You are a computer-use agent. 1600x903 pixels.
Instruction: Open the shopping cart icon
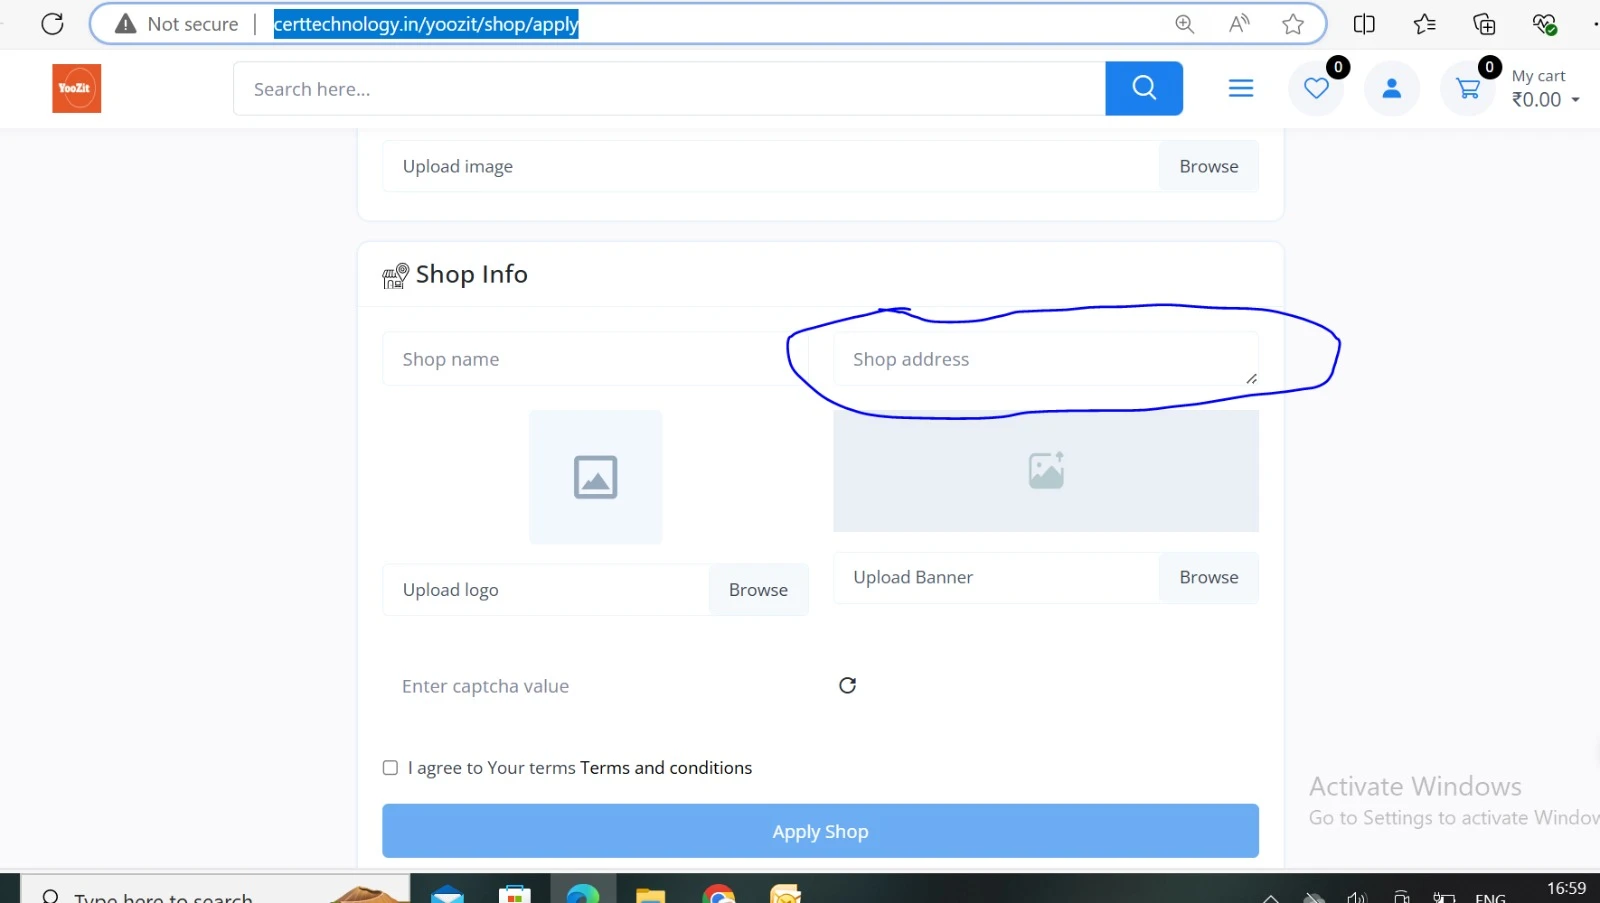point(1467,88)
